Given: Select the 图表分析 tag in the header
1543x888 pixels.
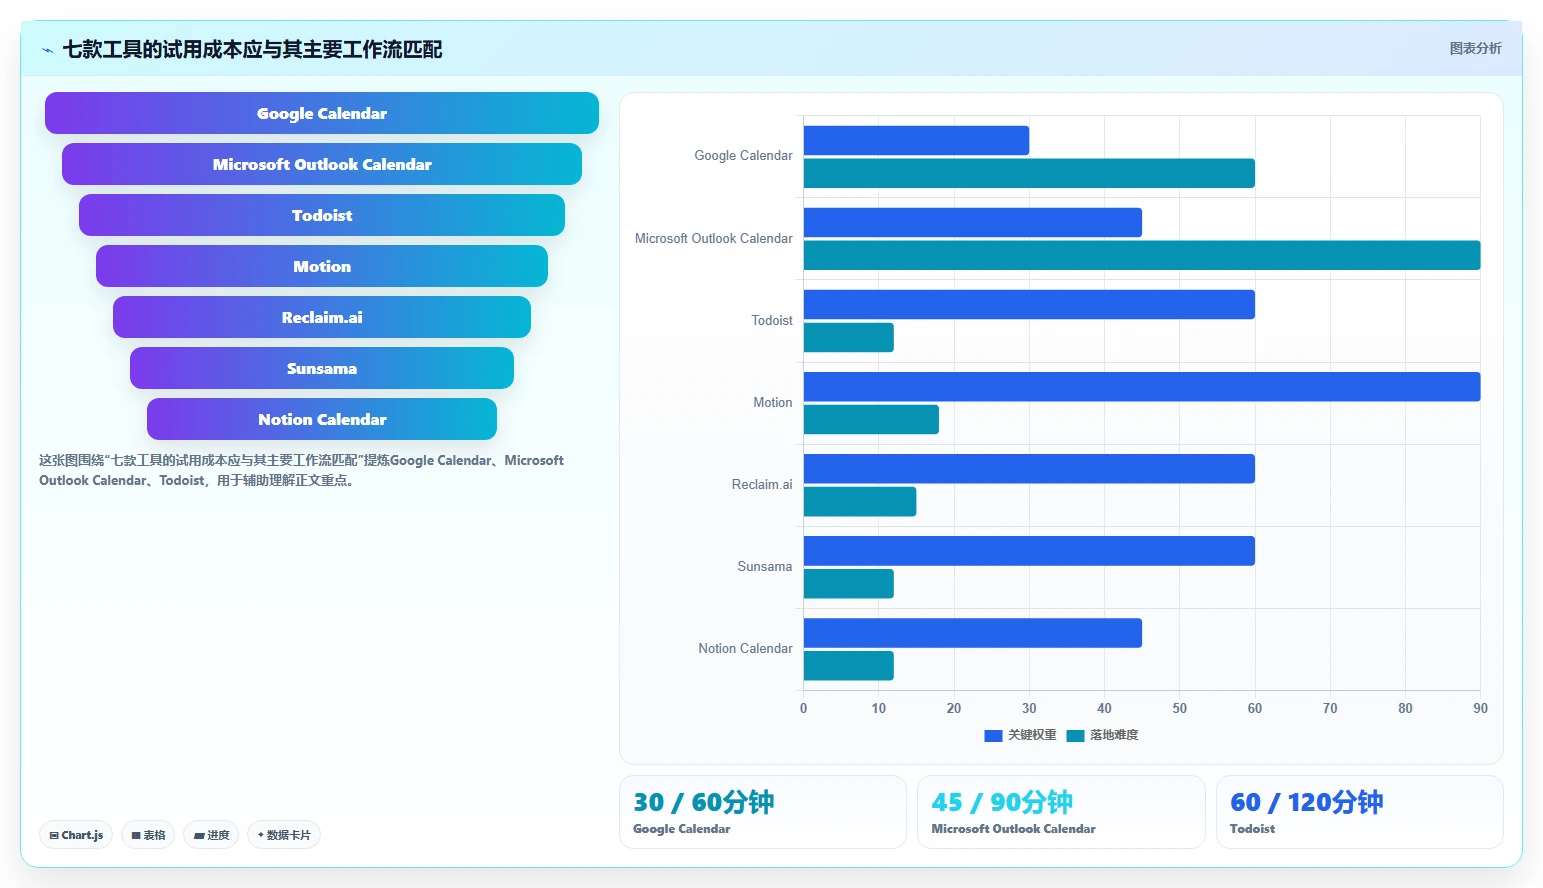Looking at the screenshot, I should pos(1475,48).
